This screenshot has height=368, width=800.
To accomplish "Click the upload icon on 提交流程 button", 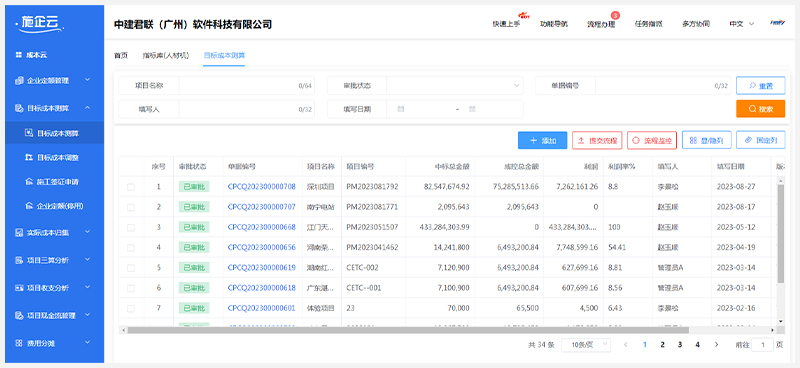I will 581,140.
